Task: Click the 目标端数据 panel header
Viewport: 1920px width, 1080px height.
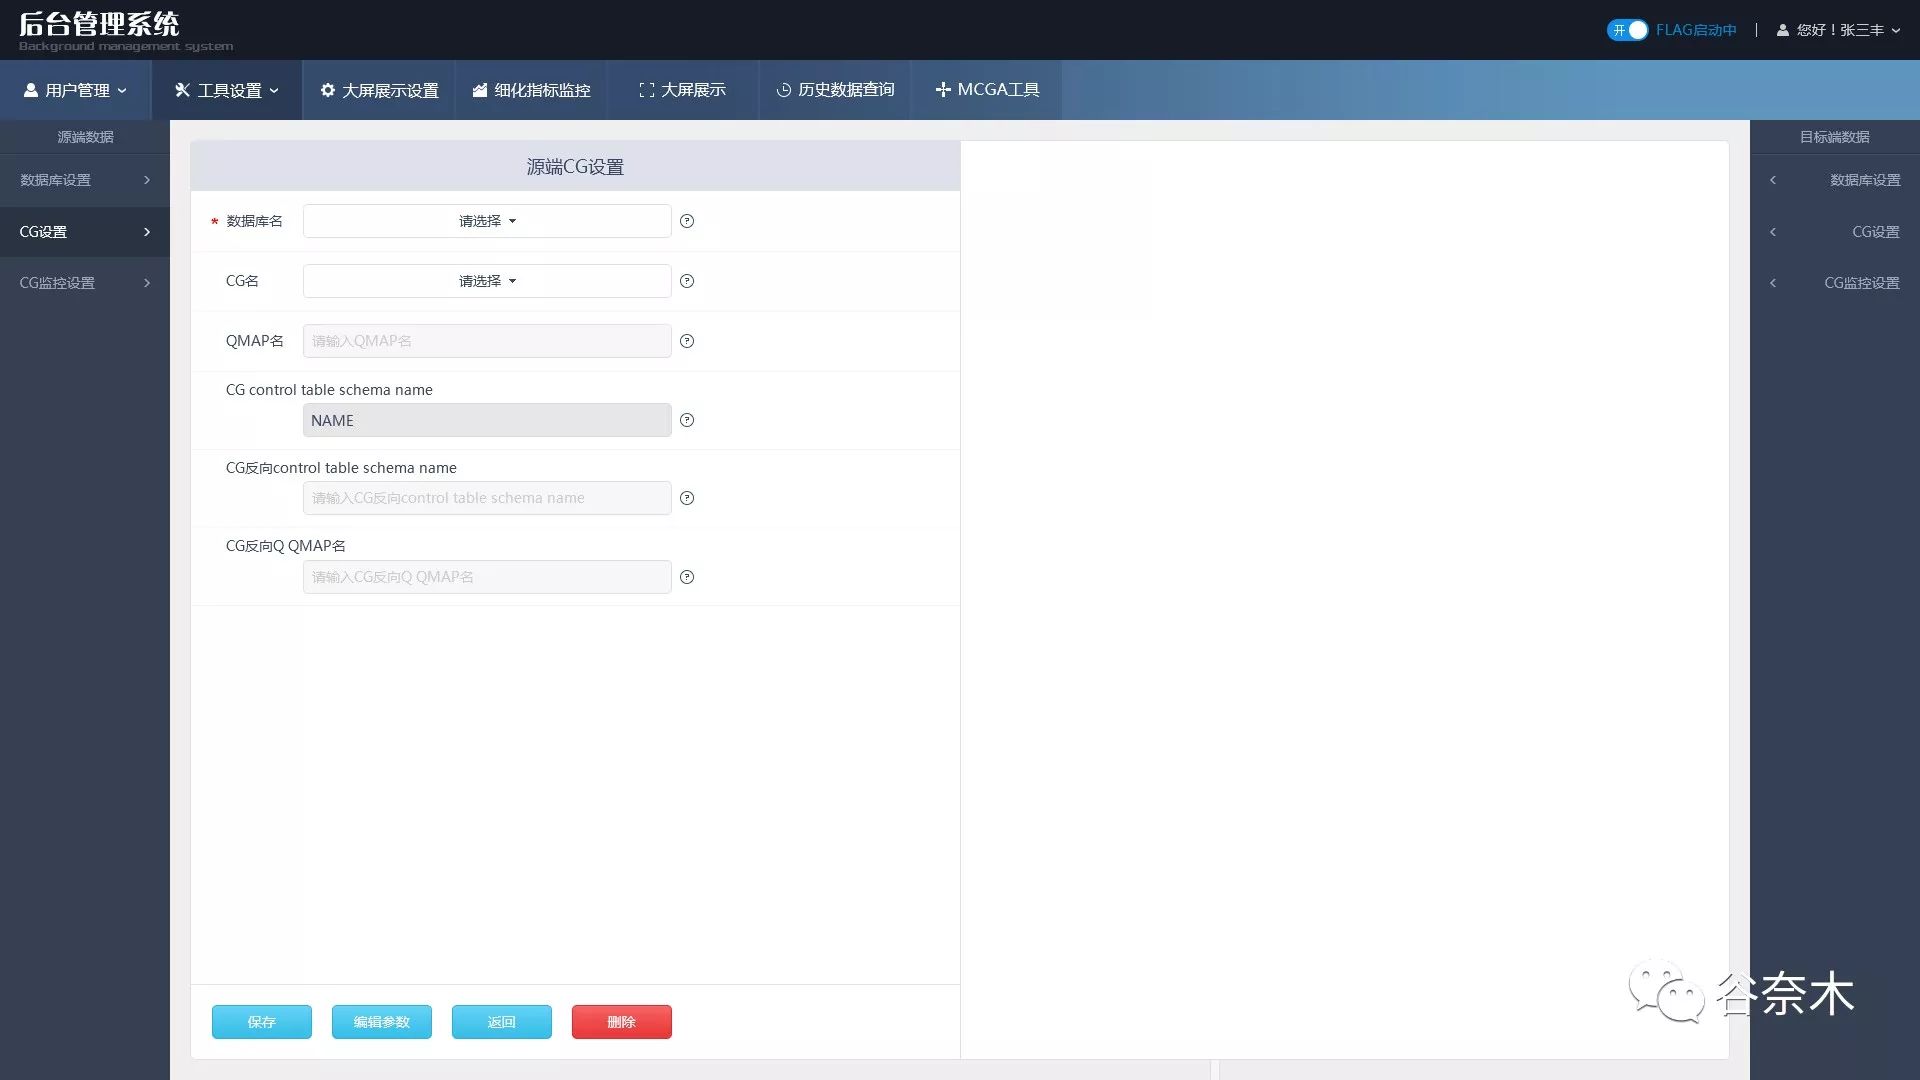Action: click(1835, 137)
